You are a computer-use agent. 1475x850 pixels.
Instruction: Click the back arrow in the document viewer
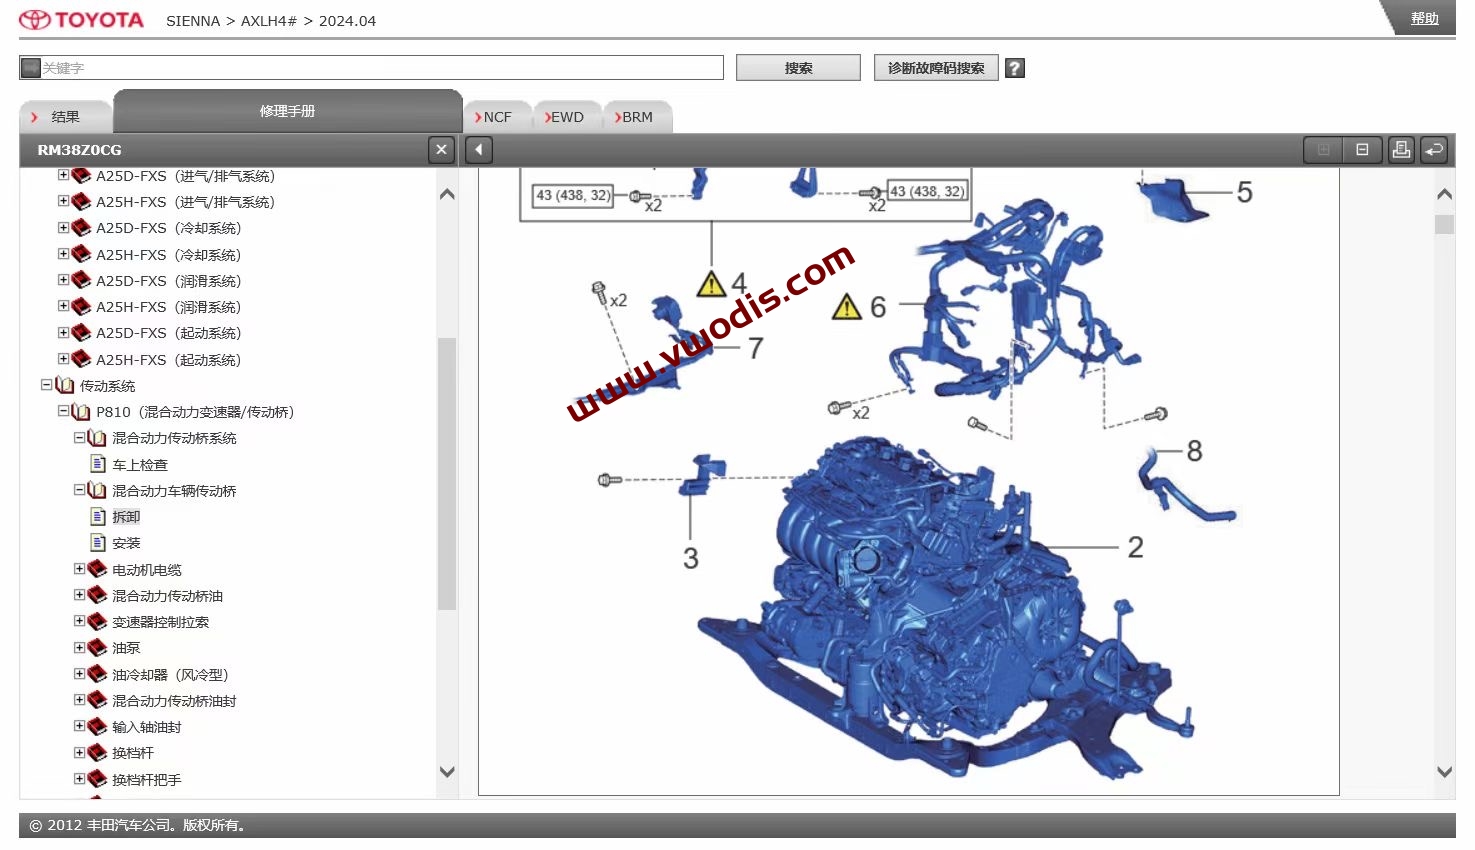(x=478, y=149)
